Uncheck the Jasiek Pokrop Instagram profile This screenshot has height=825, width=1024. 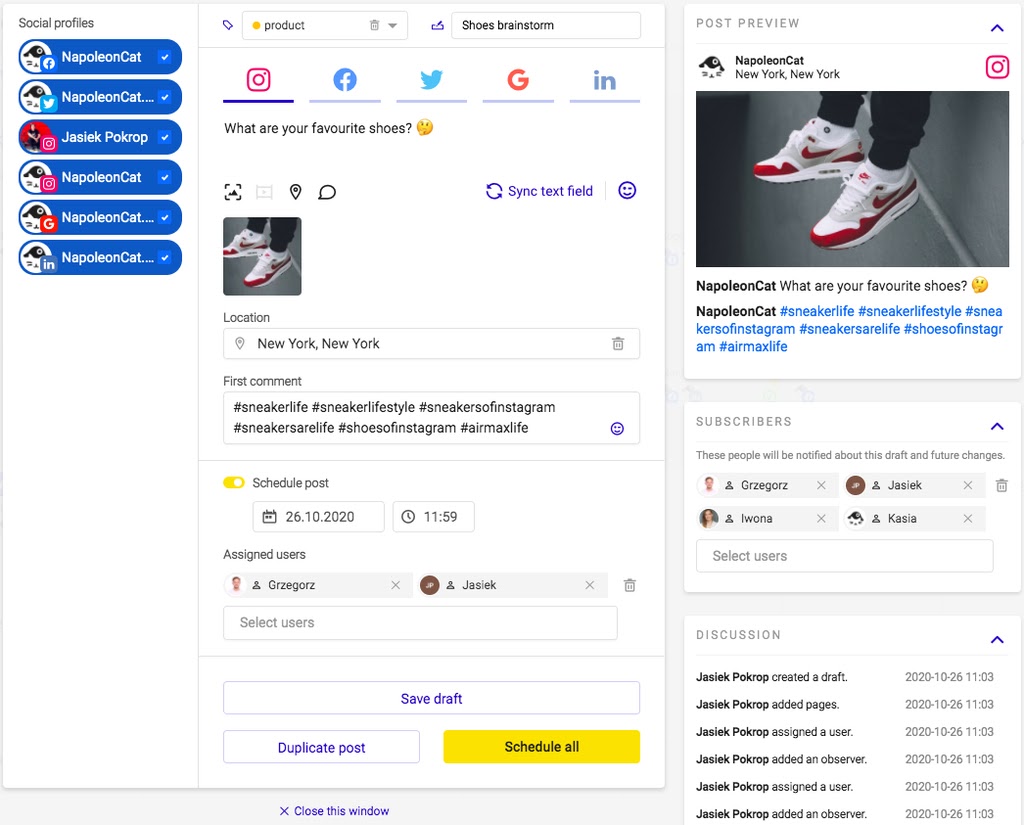(x=165, y=137)
